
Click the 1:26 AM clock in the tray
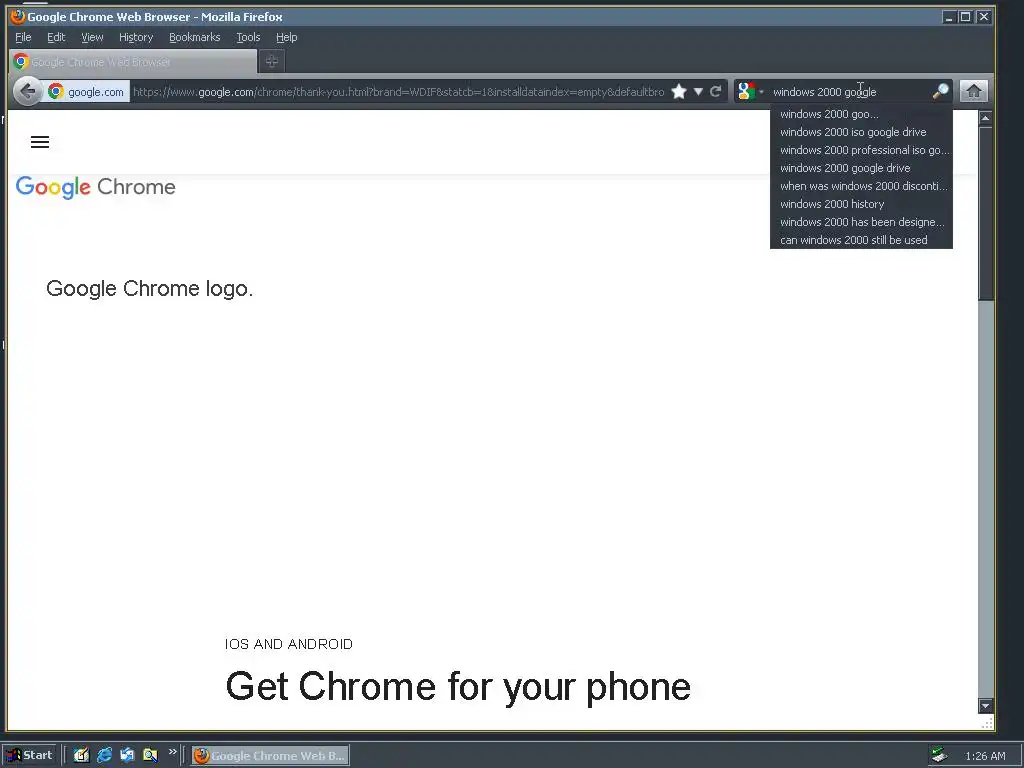(985, 756)
